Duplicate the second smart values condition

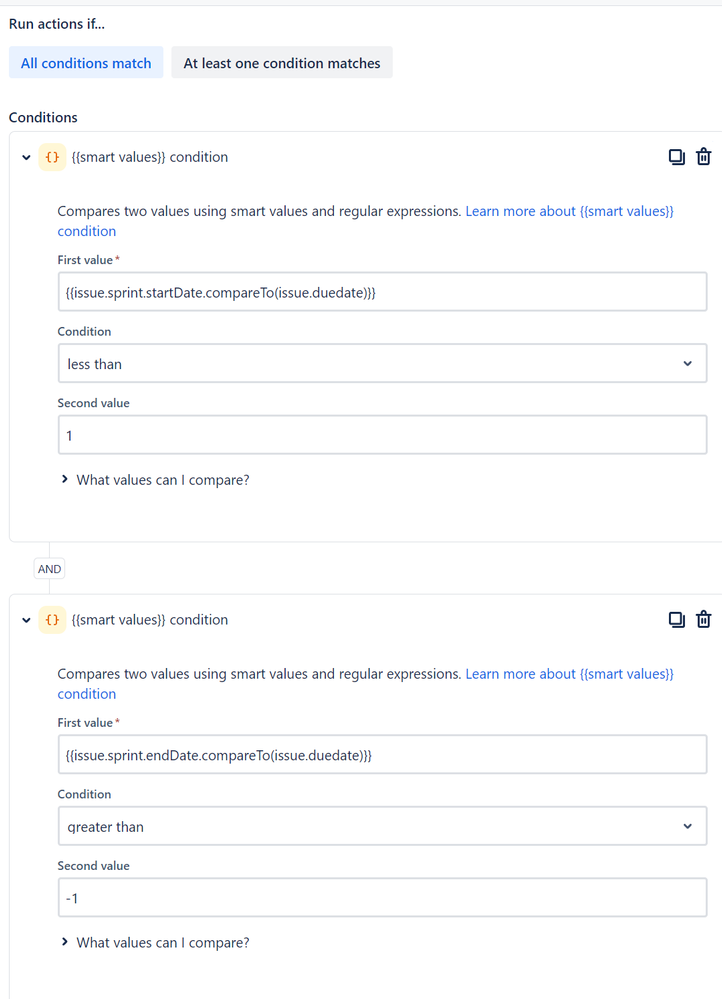coord(677,620)
